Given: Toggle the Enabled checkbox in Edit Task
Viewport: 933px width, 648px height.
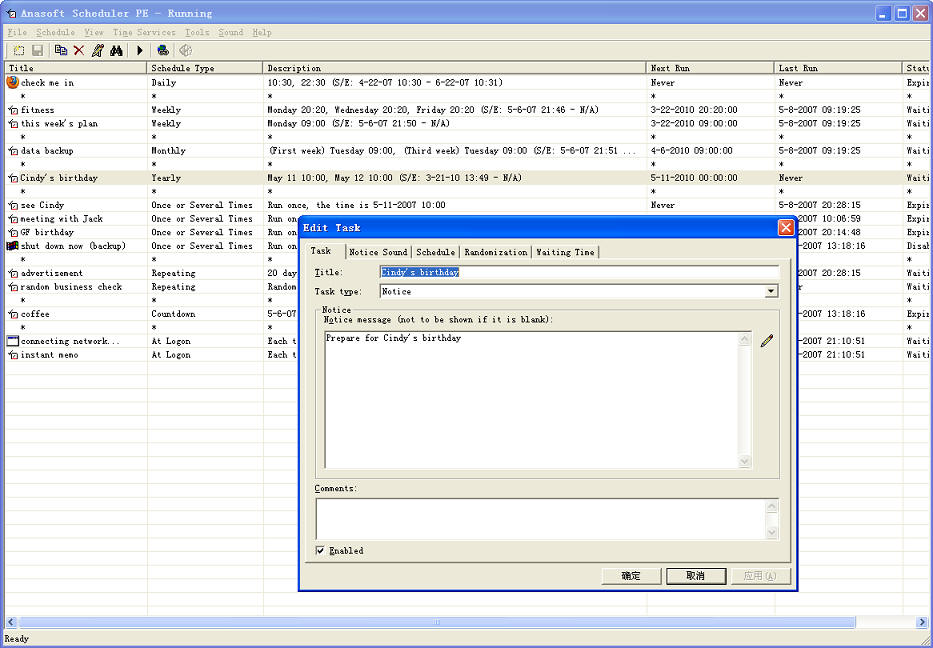Looking at the screenshot, I should pos(321,550).
